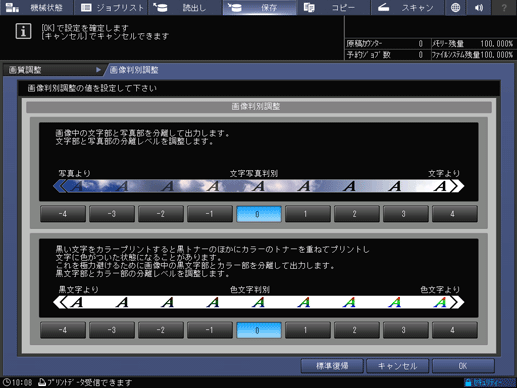The height and width of the screenshot is (388, 517).
Task: Switch to the ジョブリスト tab
Action: [x=111, y=7]
